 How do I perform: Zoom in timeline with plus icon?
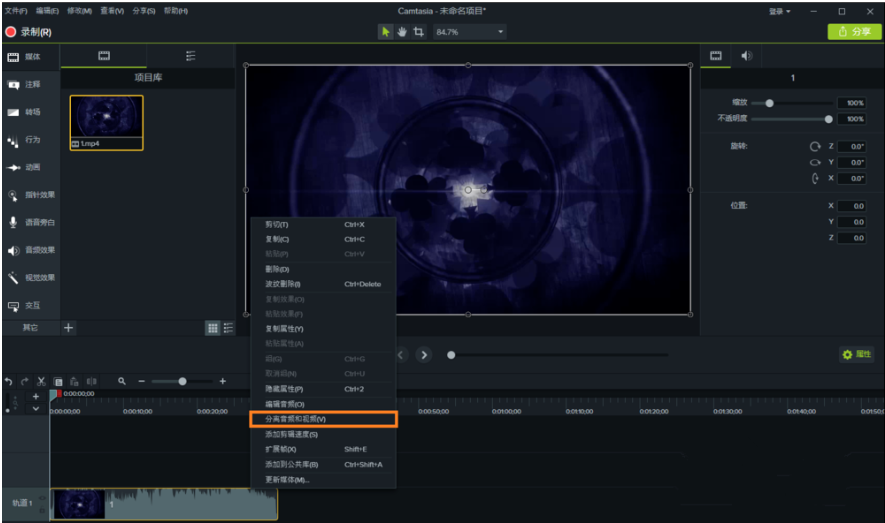[223, 381]
